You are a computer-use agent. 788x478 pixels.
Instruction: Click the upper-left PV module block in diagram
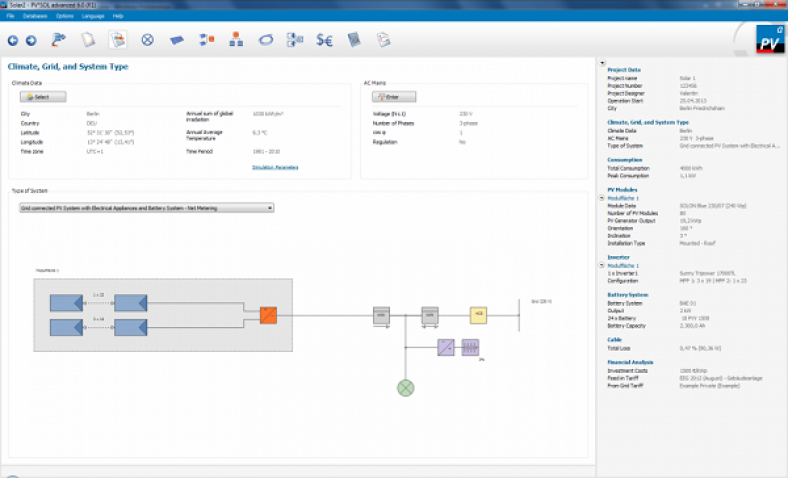pyautogui.click(x=66, y=303)
